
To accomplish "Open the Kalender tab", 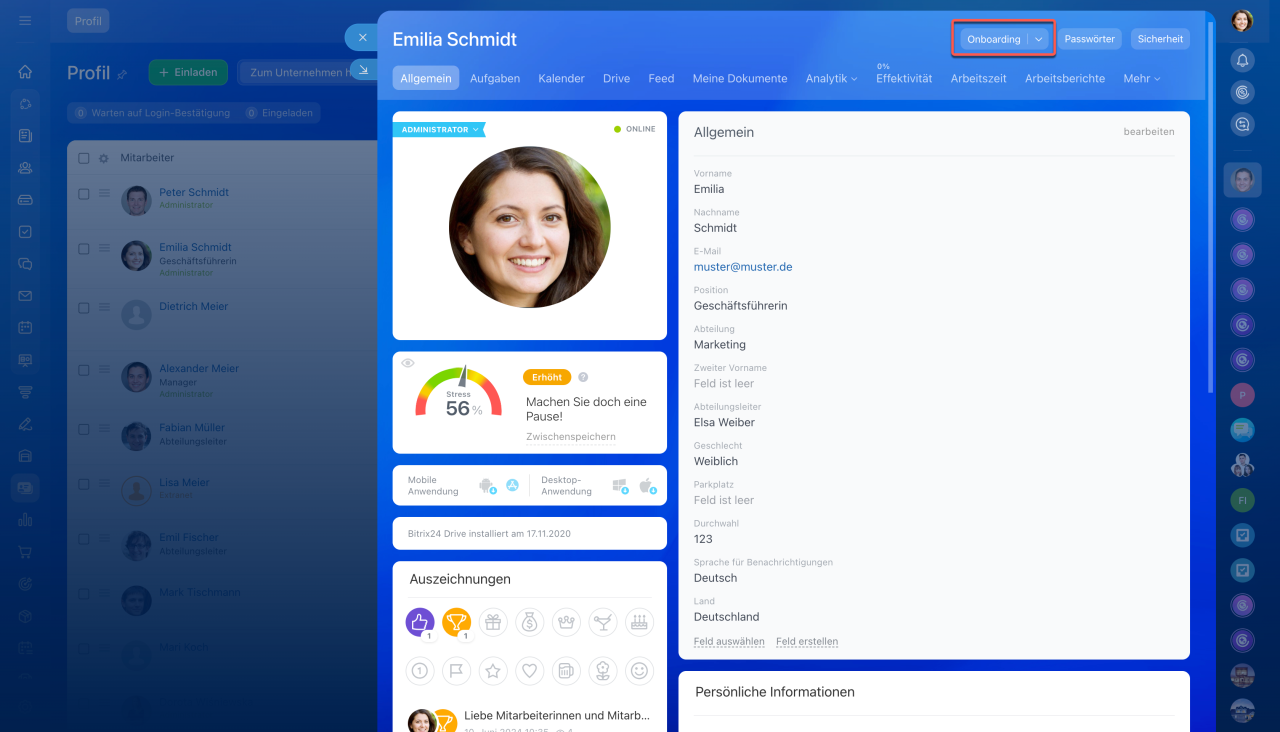I will [561, 78].
